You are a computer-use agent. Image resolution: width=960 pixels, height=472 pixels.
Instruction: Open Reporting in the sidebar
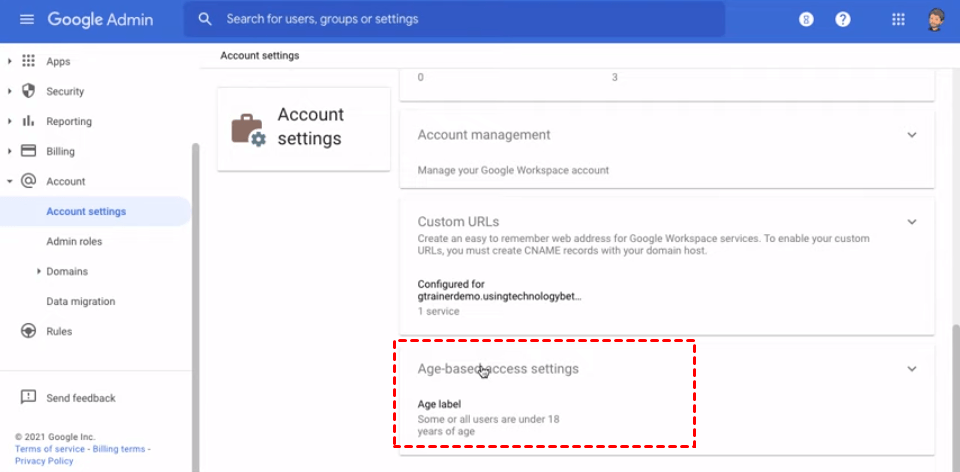click(69, 121)
